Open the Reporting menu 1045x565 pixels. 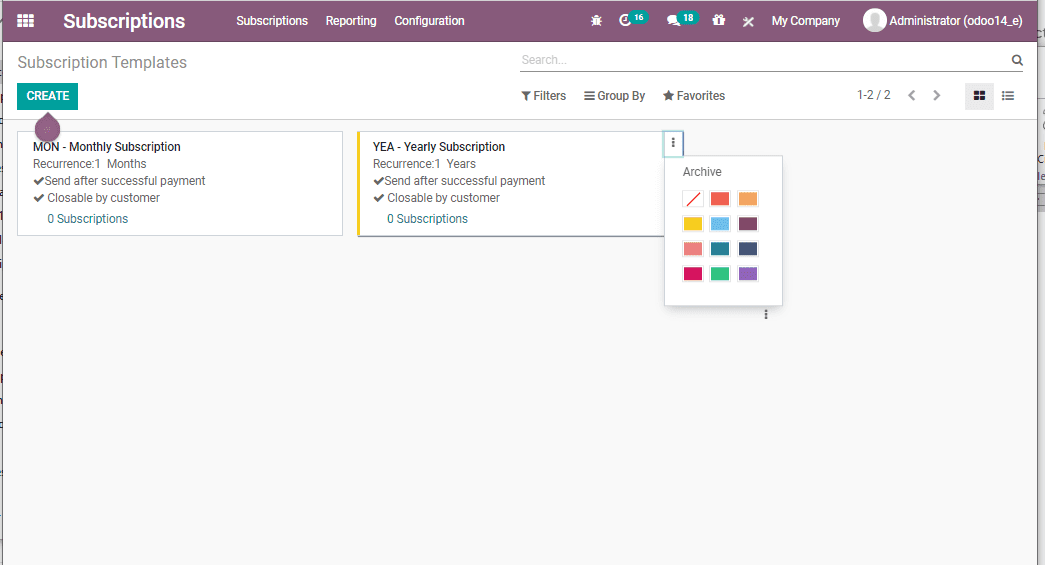click(x=351, y=21)
